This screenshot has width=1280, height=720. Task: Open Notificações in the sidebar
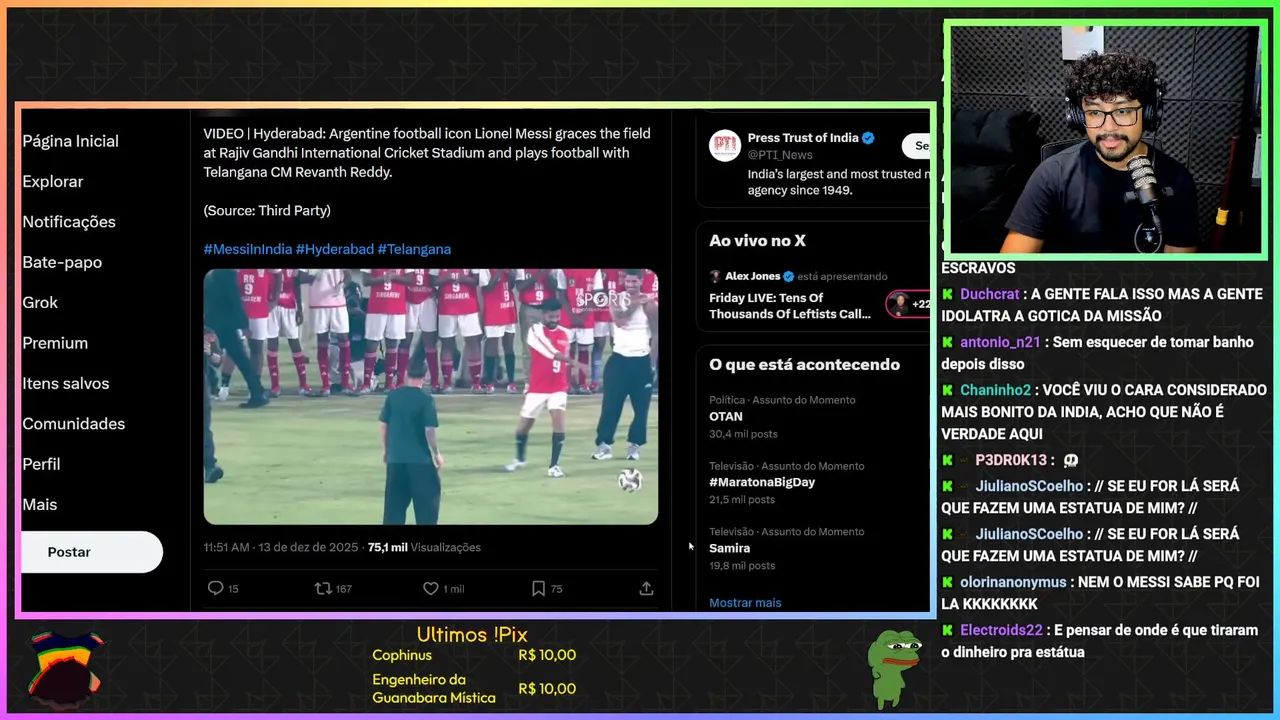(x=69, y=222)
